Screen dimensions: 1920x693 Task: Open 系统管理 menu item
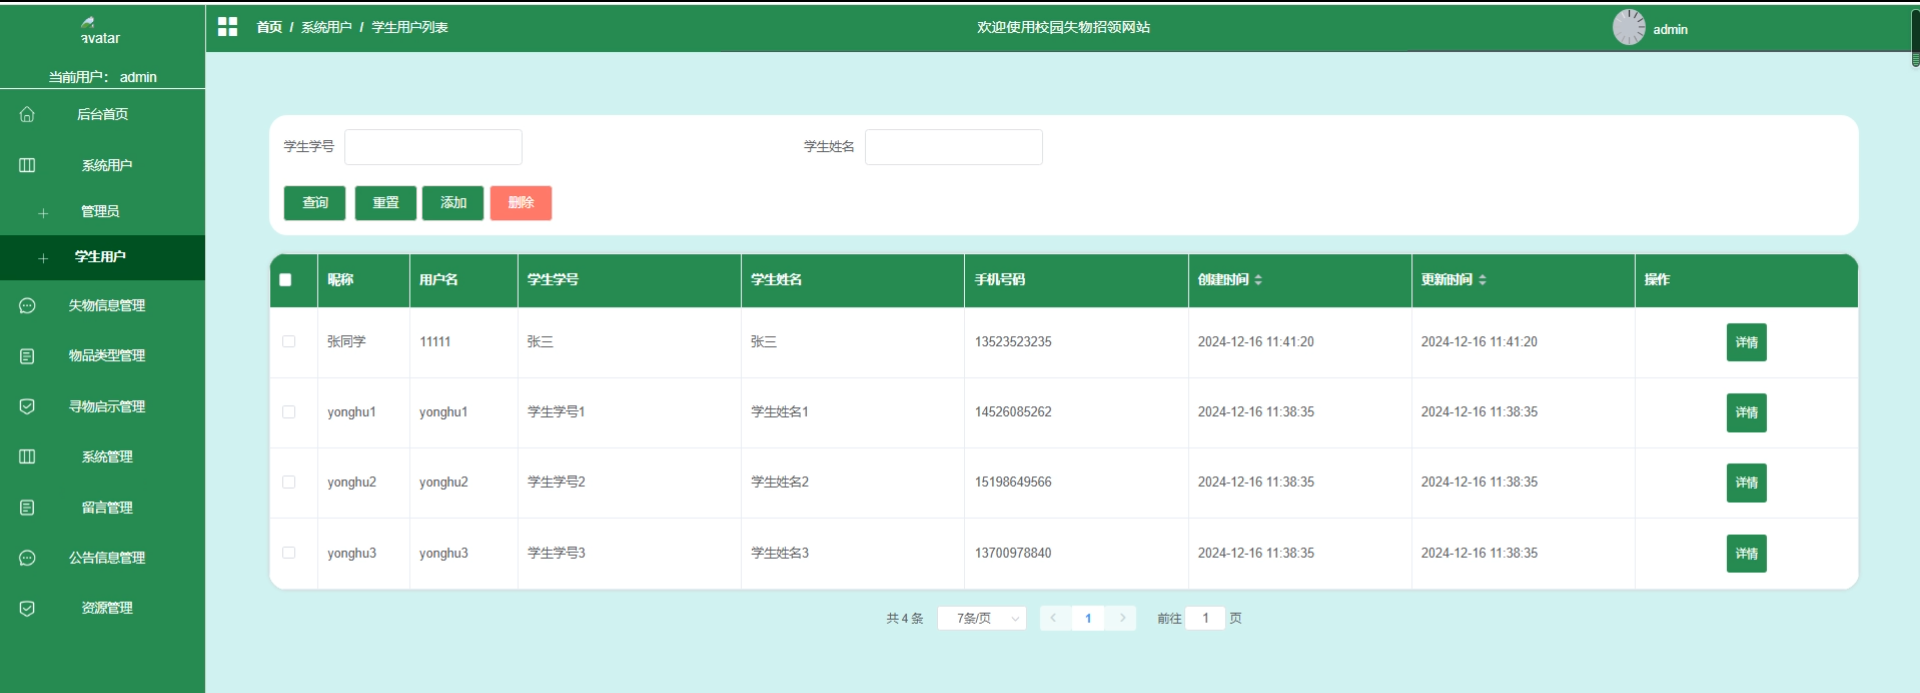[102, 457]
